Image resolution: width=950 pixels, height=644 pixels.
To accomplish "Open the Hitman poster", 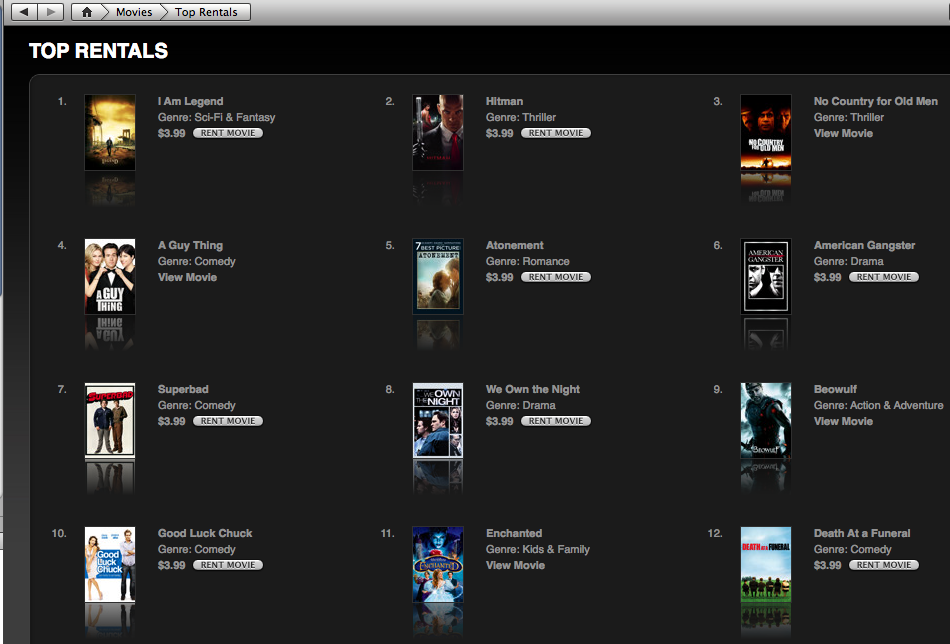I will (x=437, y=132).
